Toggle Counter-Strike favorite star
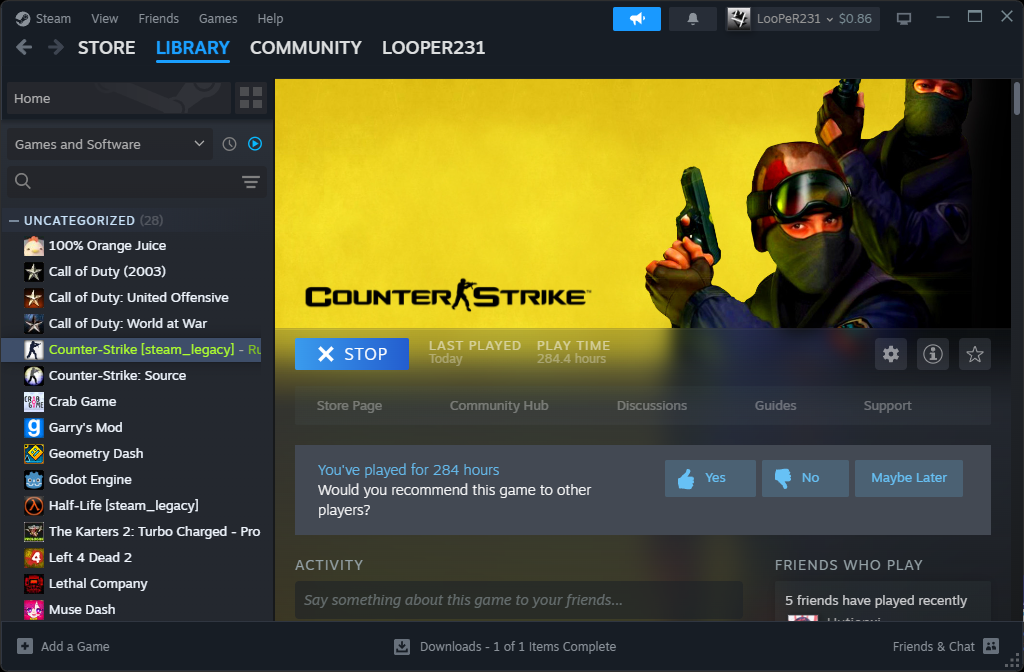This screenshot has width=1024, height=672. (x=975, y=354)
